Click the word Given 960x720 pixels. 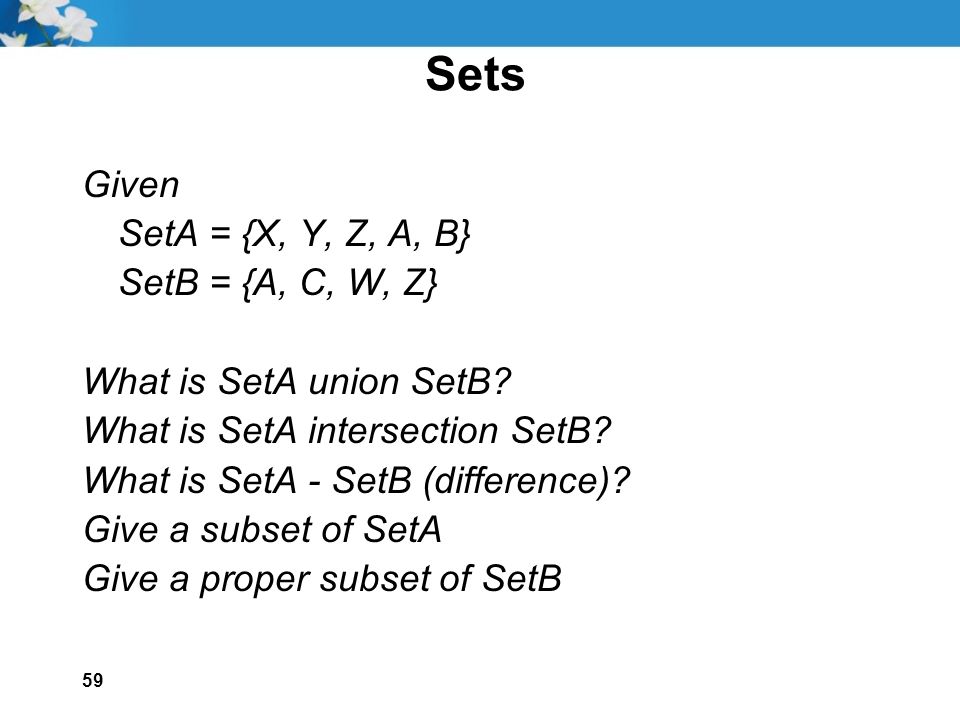pos(131,184)
